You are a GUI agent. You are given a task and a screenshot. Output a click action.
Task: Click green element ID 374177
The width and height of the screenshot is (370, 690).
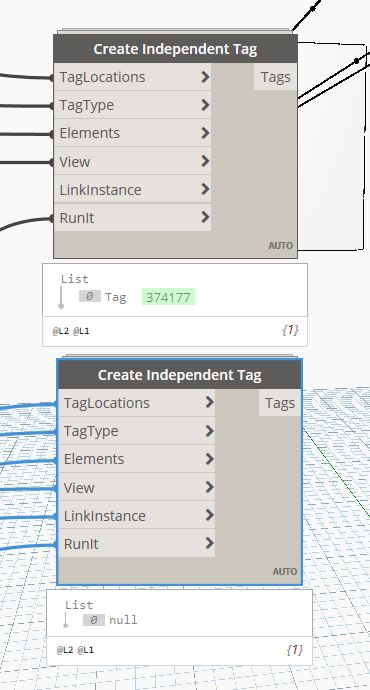tap(168, 297)
